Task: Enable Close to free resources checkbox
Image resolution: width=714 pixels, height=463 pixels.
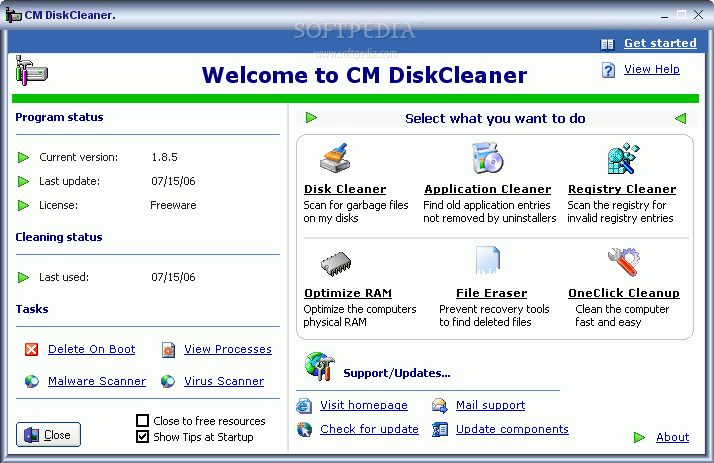Action: point(143,420)
